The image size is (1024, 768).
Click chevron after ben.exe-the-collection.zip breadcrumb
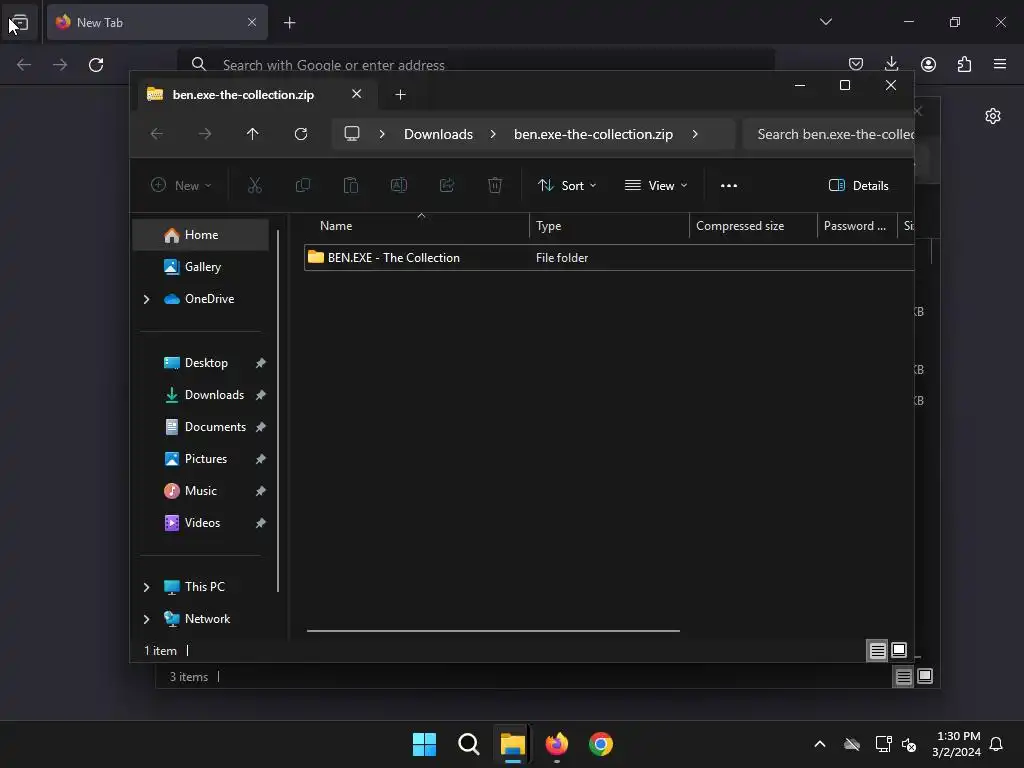(695, 134)
